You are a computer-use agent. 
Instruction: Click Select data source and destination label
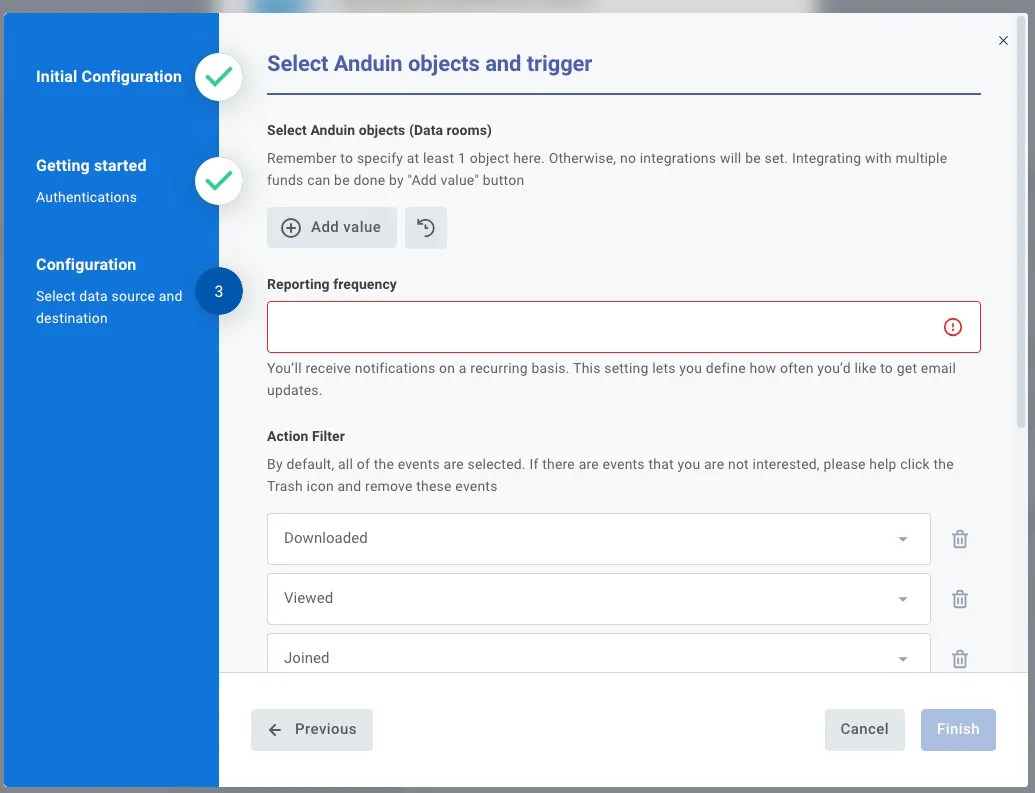109,307
